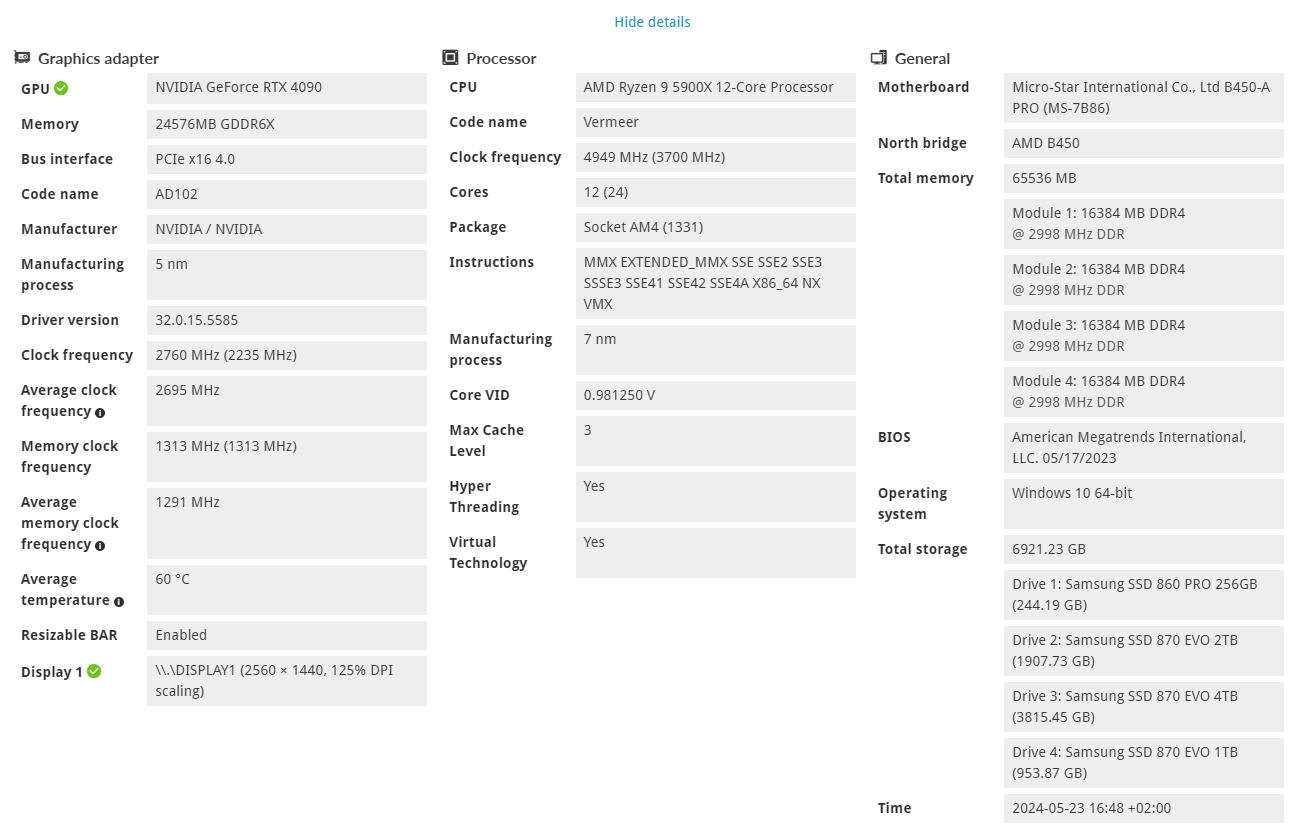This screenshot has height=828, width=1289.
Task: Click the General section heading
Action: pyautogui.click(x=922, y=58)
